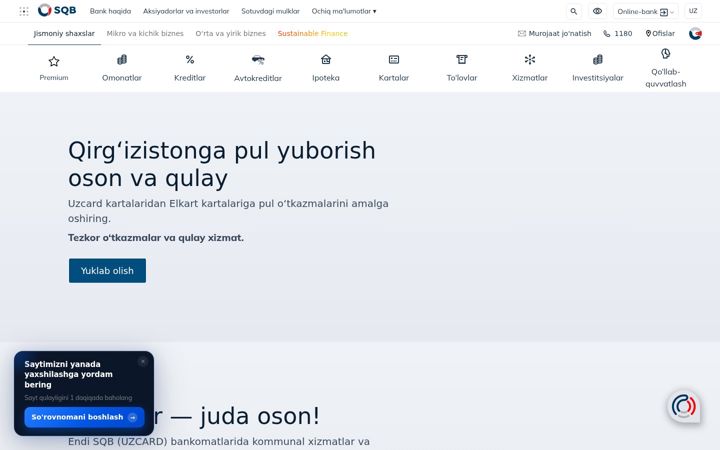The height and width of the screenshot is (450, 720).
Task: Switch to O'rta va yirik biznes tab
Action: pos(231,34)
